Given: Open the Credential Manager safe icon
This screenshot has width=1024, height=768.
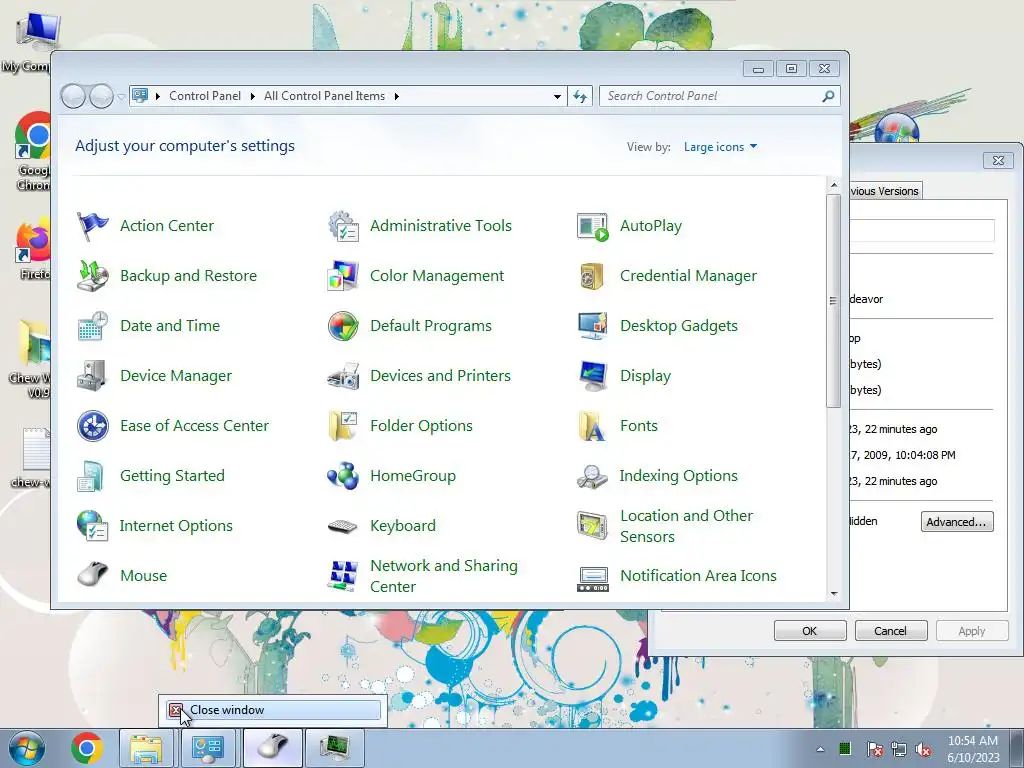Looking at the screenshot, I should [x=593, y=276].
